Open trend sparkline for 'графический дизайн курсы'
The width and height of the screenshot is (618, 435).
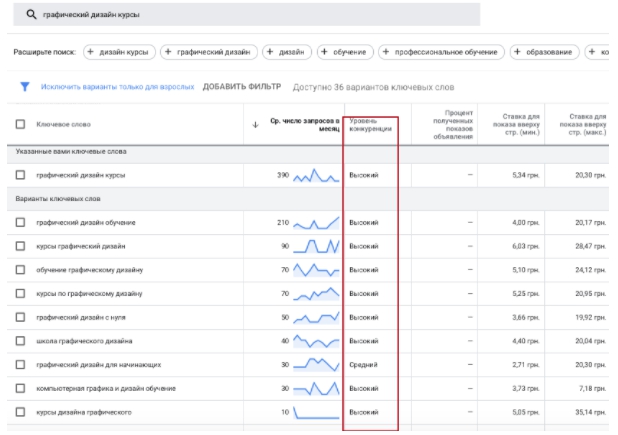coord(316,175)
